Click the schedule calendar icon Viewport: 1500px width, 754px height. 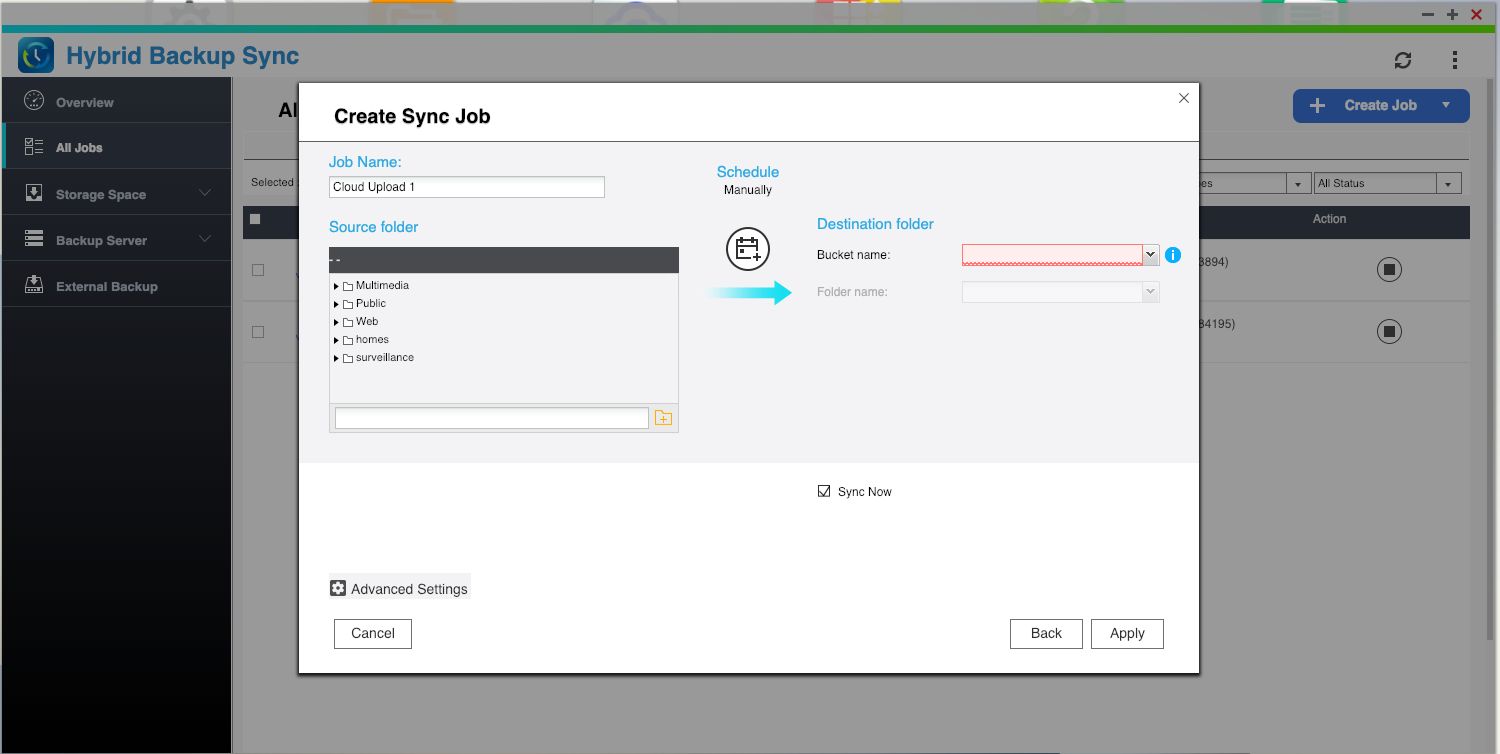click(x=747, y=249)
